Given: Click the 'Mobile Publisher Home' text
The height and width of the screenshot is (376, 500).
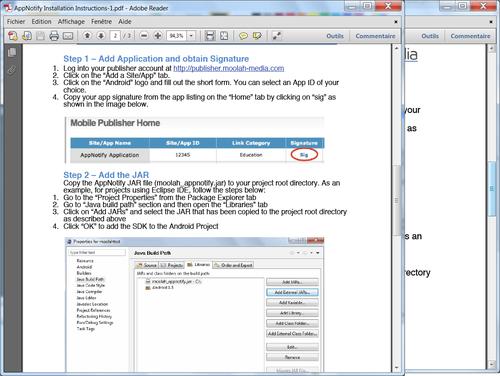Looking at the screenshot, I should 115,123.
